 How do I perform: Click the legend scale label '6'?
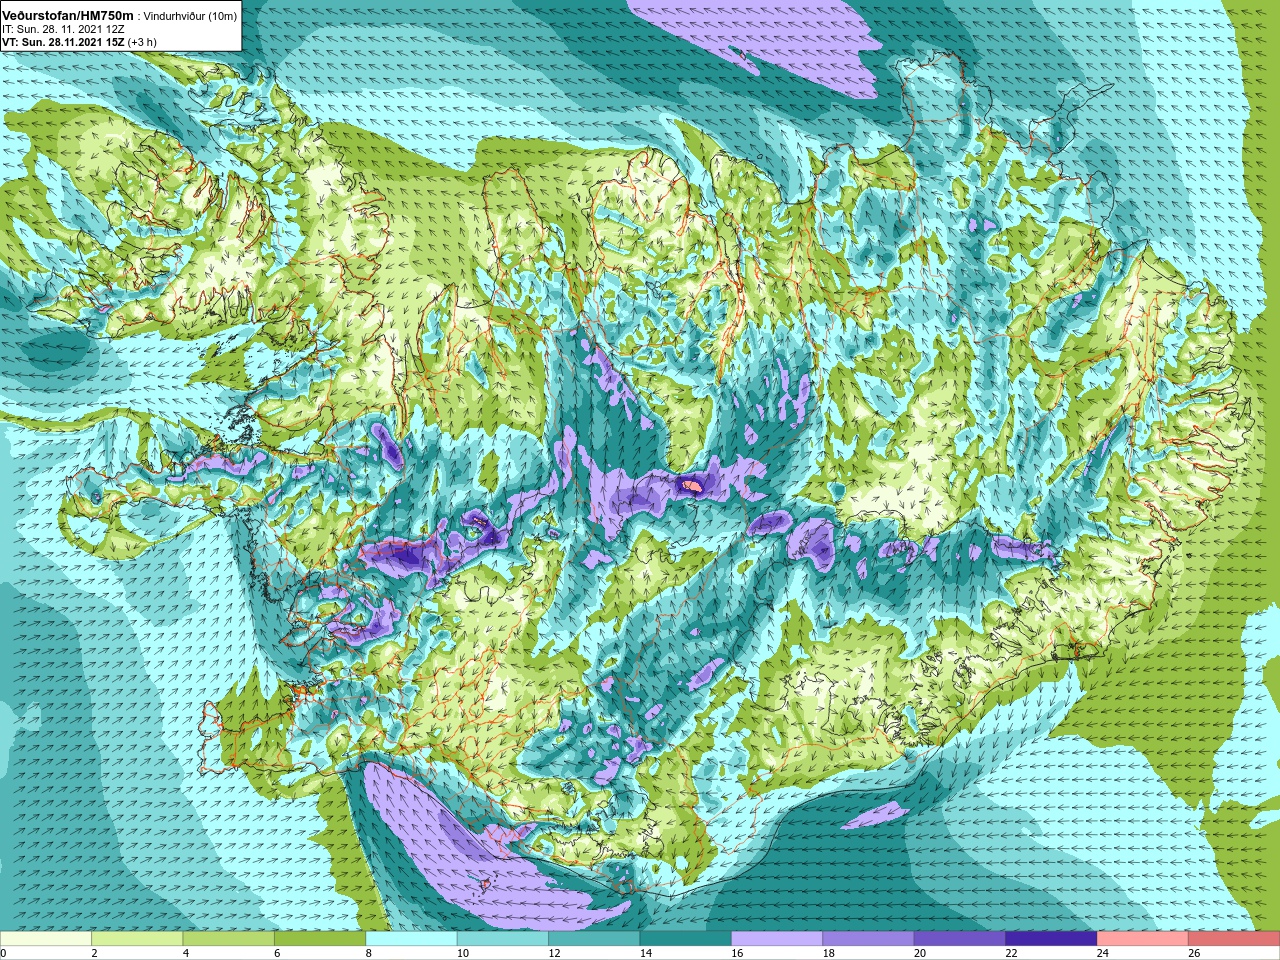[277, 953]
